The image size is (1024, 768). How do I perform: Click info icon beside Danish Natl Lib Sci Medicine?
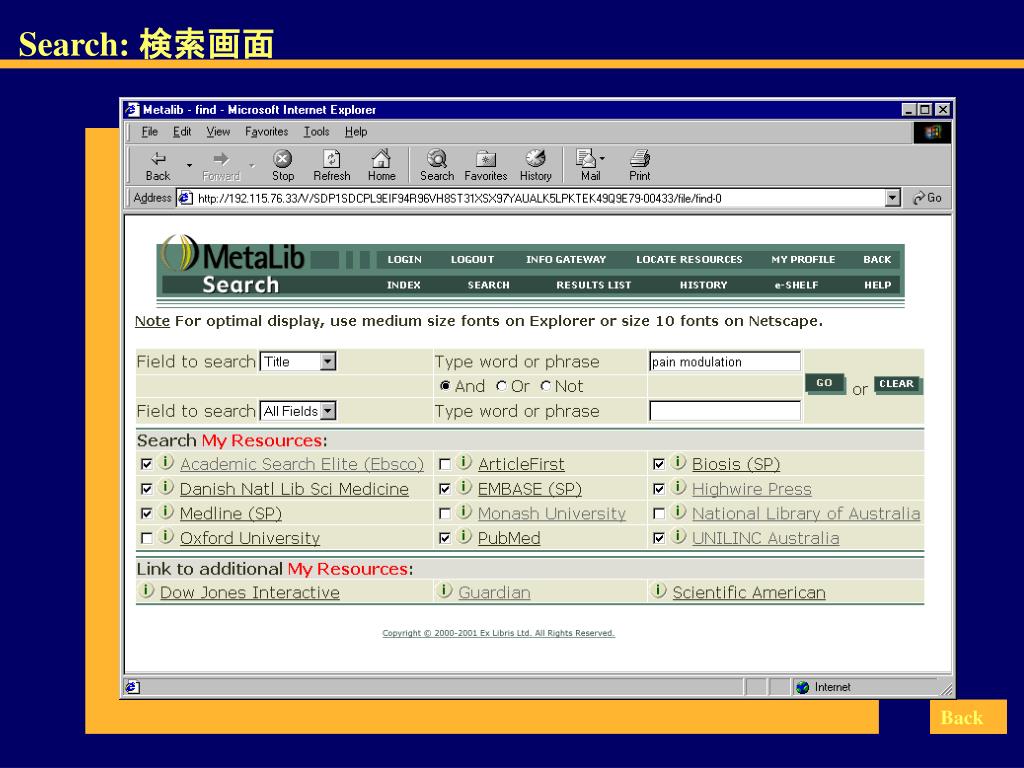click(167, 487)
